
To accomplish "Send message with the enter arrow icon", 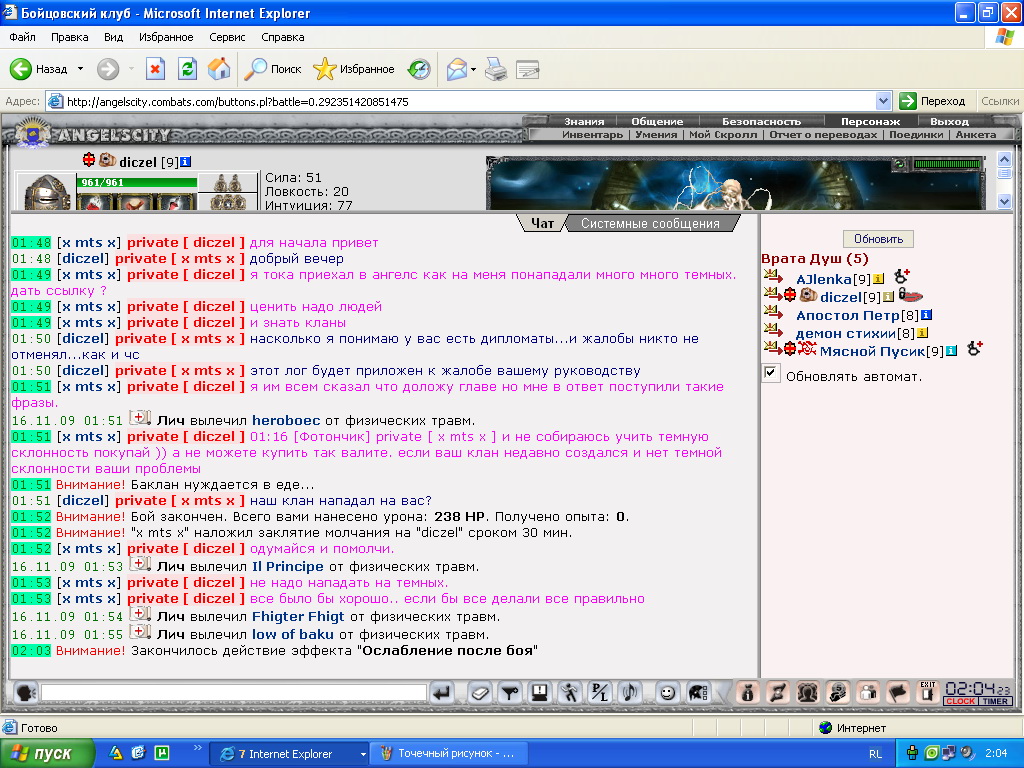I will click(x=442, y=692).
